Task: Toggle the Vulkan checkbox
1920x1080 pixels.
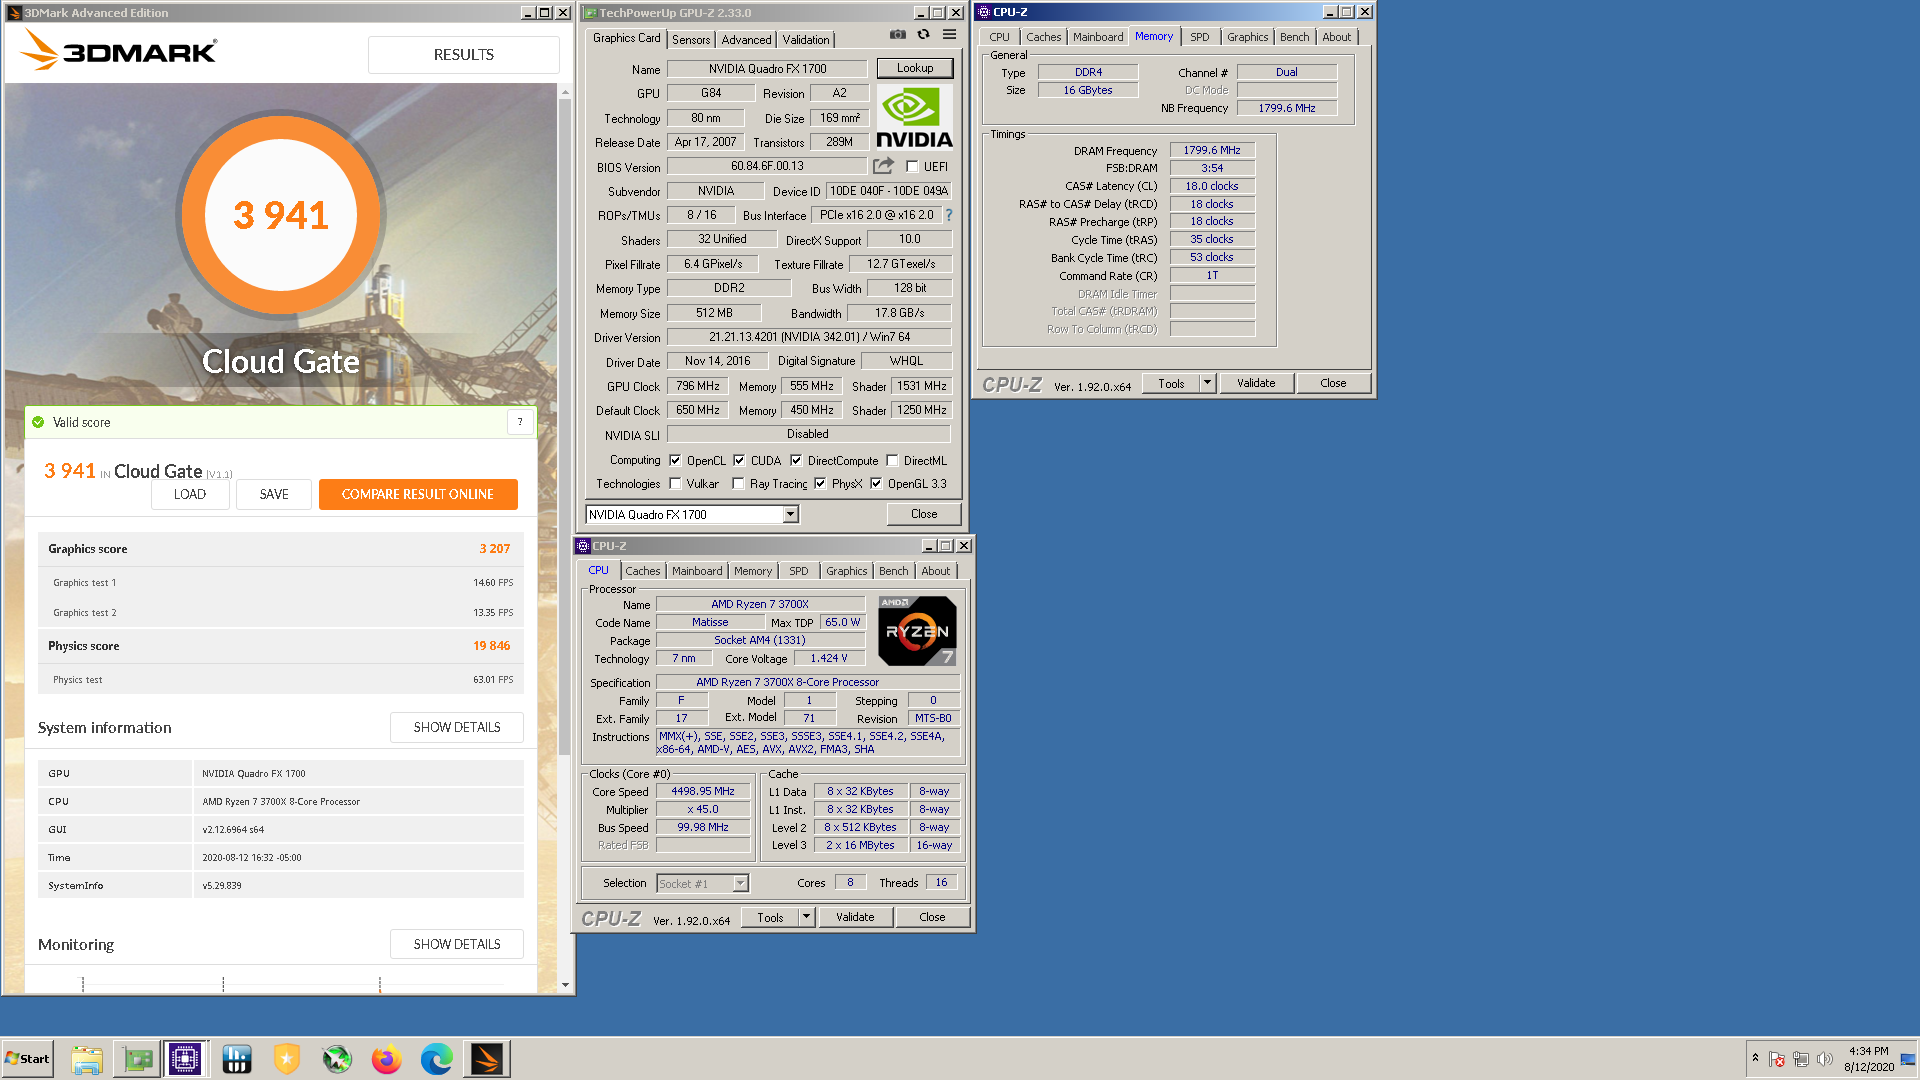Action: tap(675, 484)
